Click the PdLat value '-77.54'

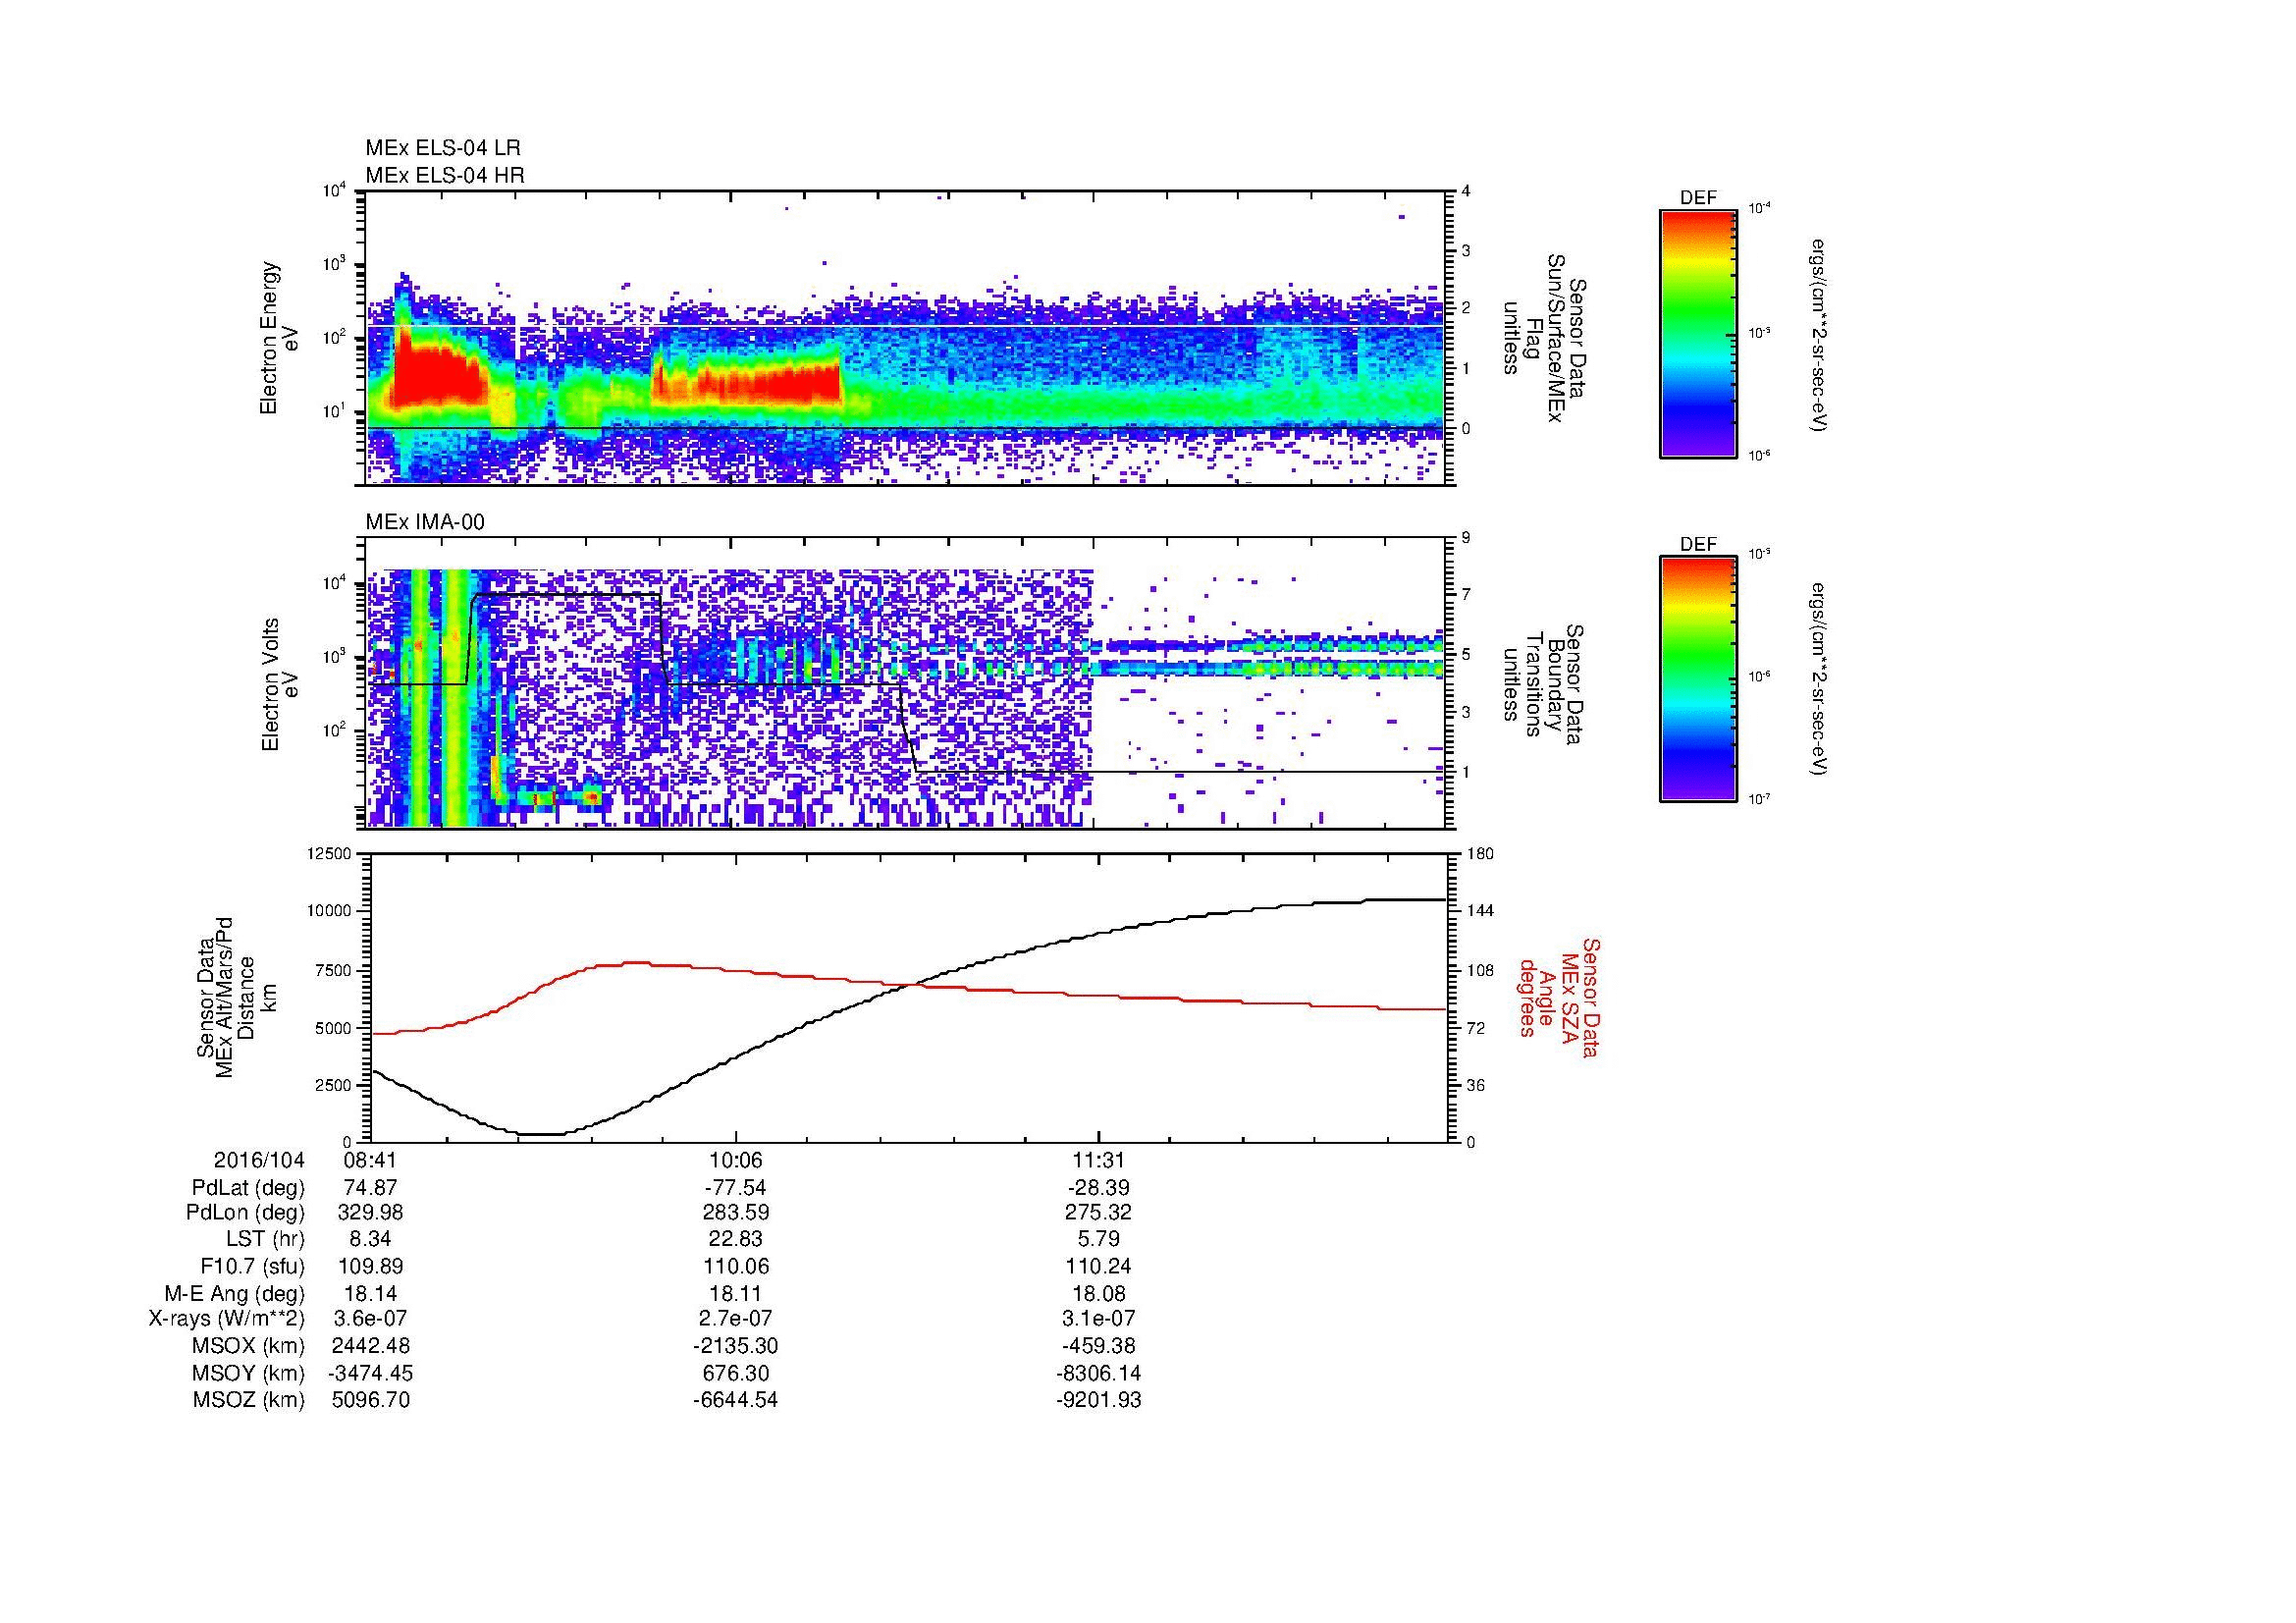pos(735,1188)
